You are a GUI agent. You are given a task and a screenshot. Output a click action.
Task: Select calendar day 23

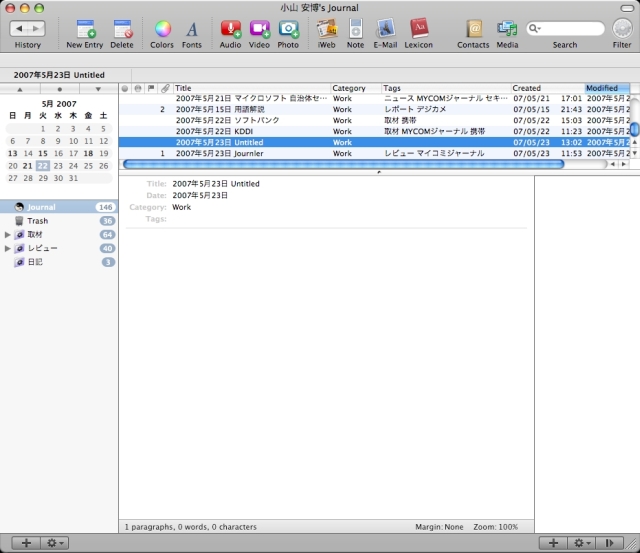[58, 166]
